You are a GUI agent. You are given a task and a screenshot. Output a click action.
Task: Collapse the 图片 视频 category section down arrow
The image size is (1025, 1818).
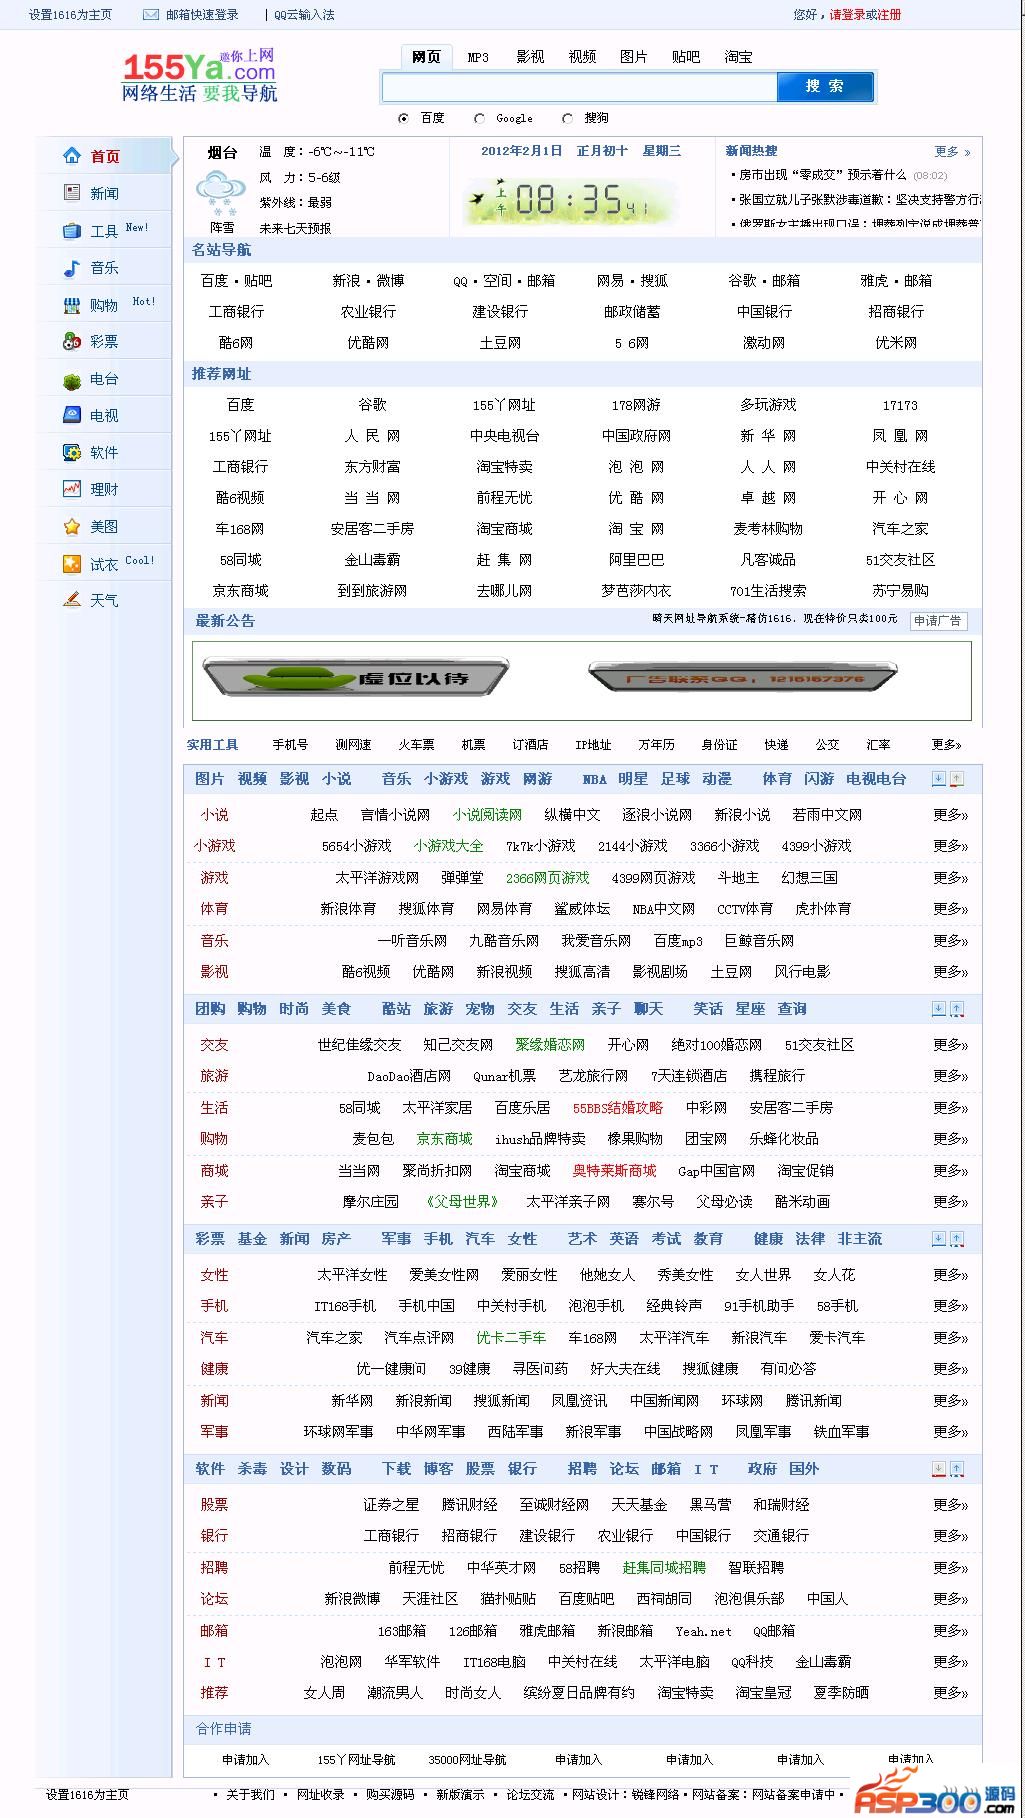[938, 779]
